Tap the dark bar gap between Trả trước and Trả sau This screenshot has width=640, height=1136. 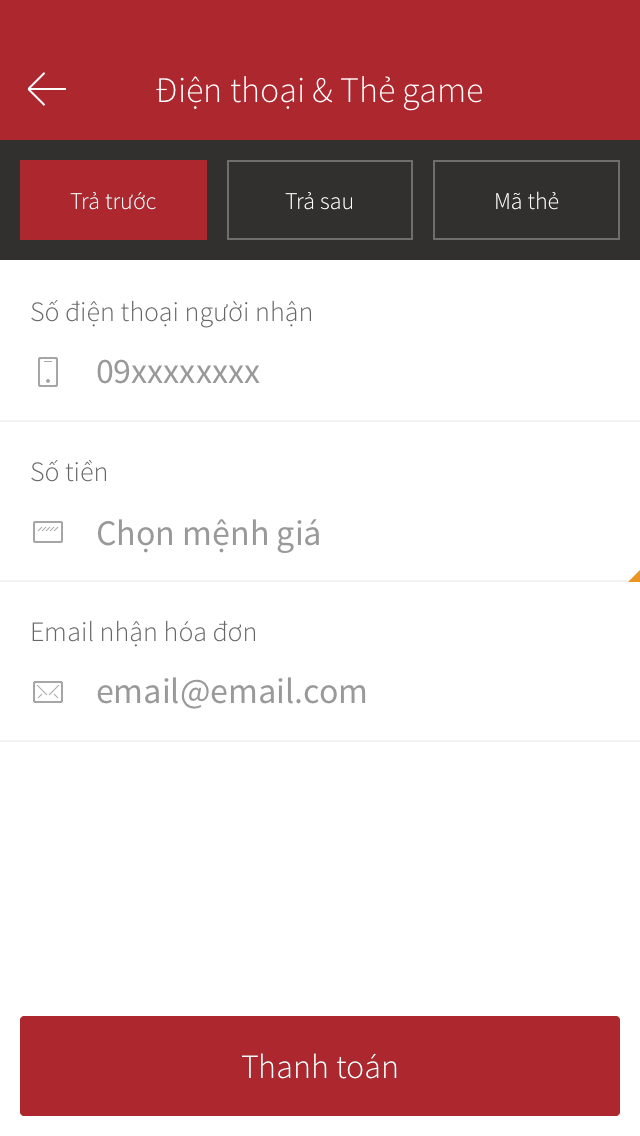[217, 200]
